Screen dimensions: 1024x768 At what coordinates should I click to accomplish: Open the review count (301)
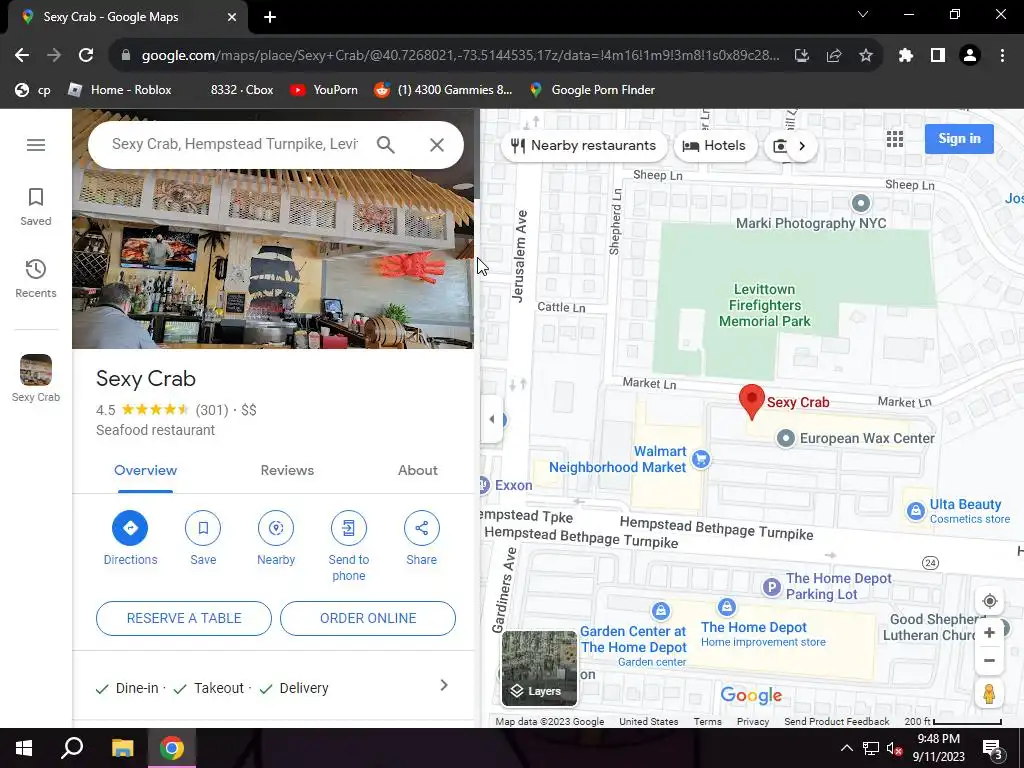pyautogui.click(x=212, y=410)
